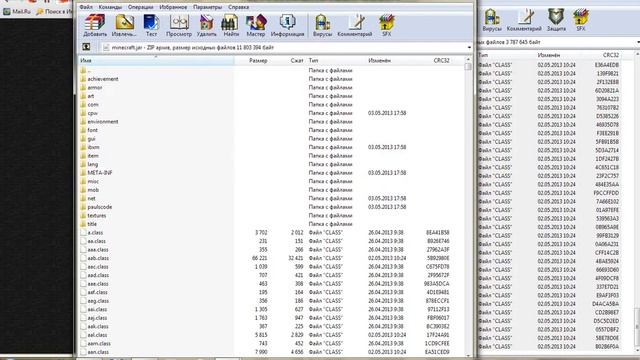Image resolution: width=640 pixels, height=360 pixels.
Task: Click the folder icon of the META-INF row
Action: point(83,173)
